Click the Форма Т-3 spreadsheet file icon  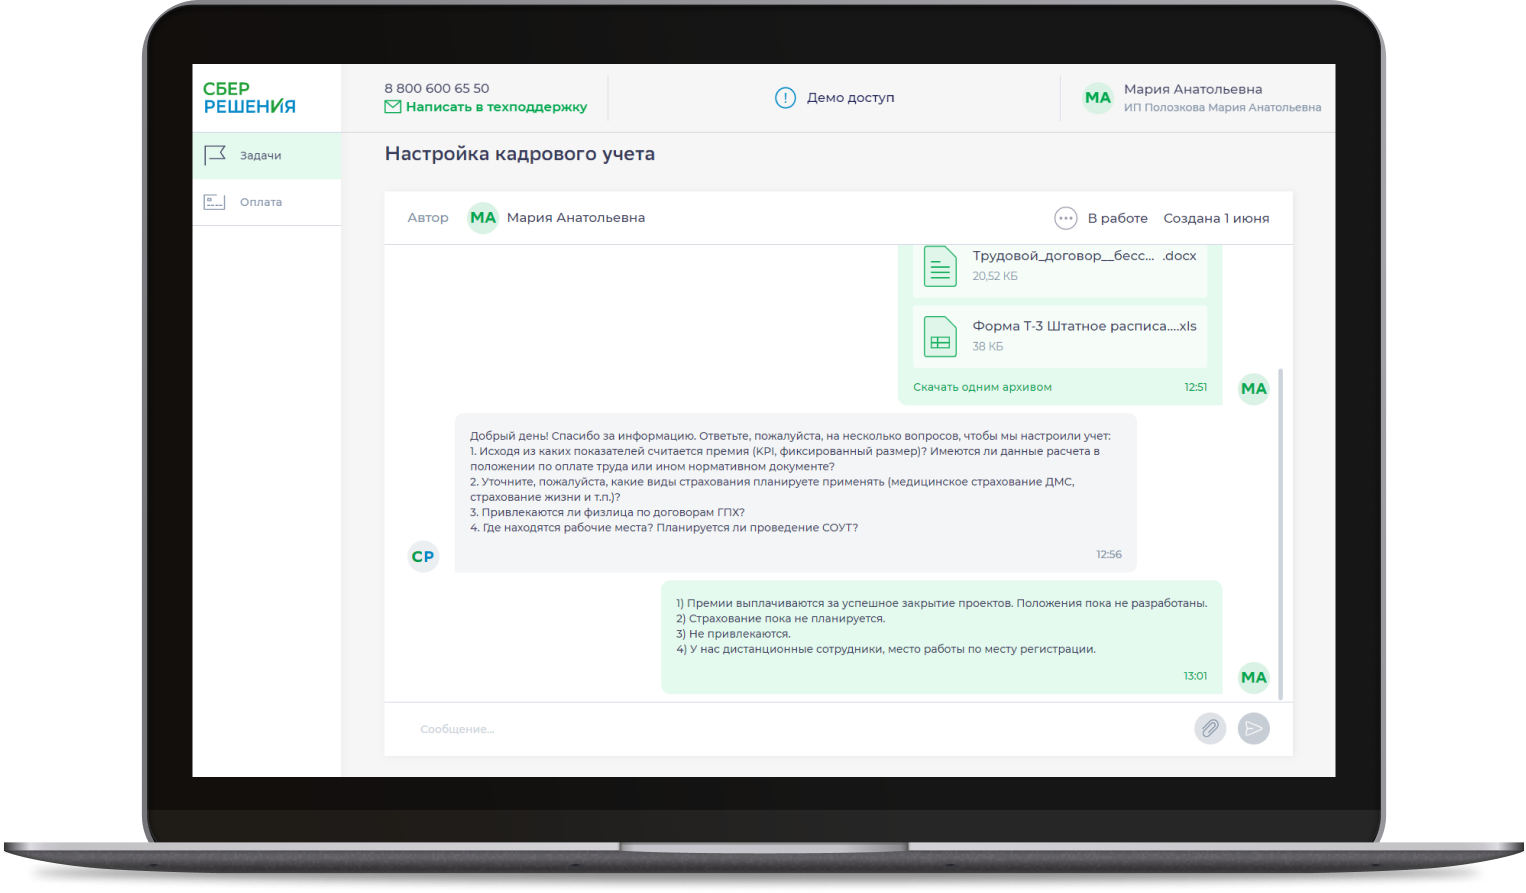[x=940, y=337]
